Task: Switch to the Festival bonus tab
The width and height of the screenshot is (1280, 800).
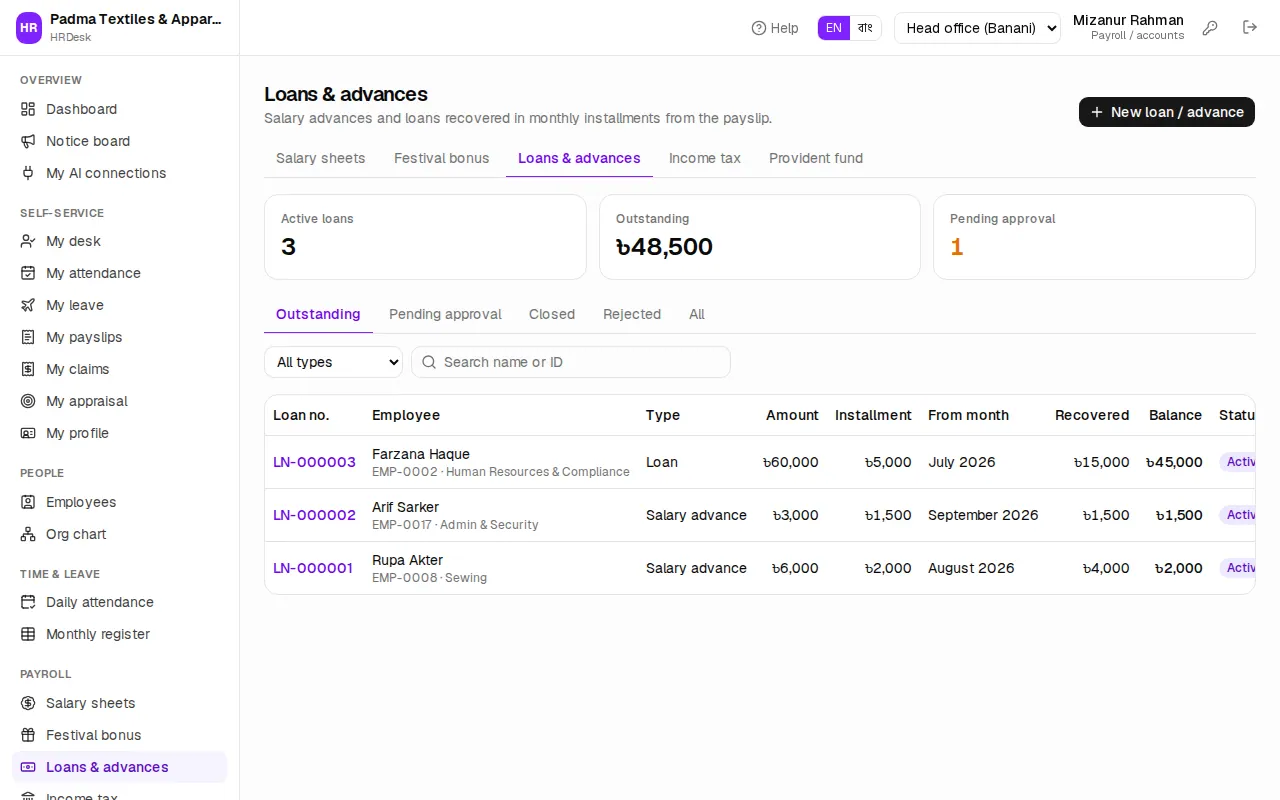Action: tap(442, 158)
